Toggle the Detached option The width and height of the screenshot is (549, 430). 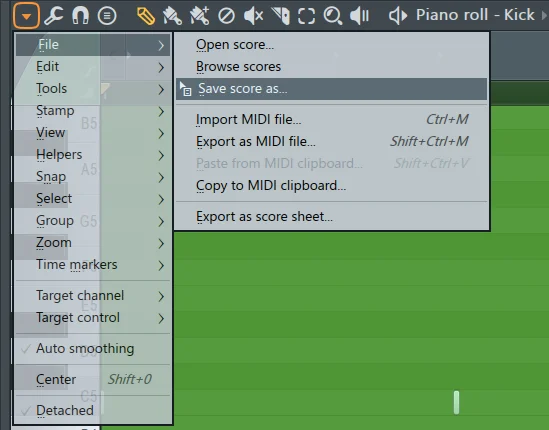93,410
